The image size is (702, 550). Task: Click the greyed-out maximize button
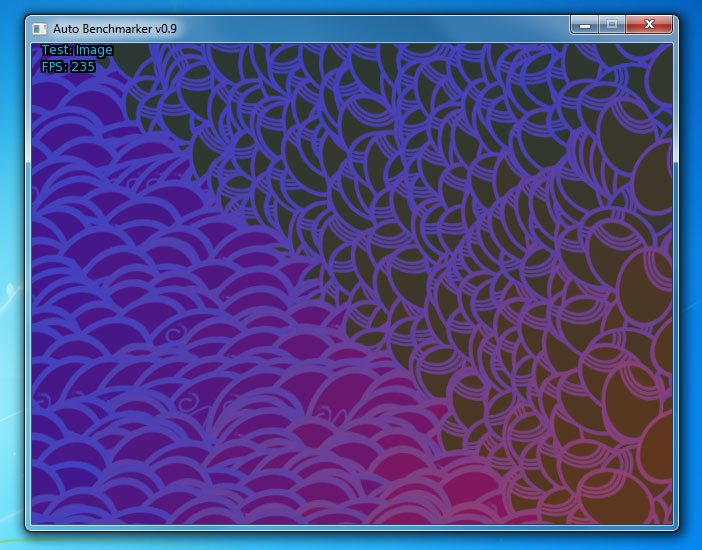(610, 24)
